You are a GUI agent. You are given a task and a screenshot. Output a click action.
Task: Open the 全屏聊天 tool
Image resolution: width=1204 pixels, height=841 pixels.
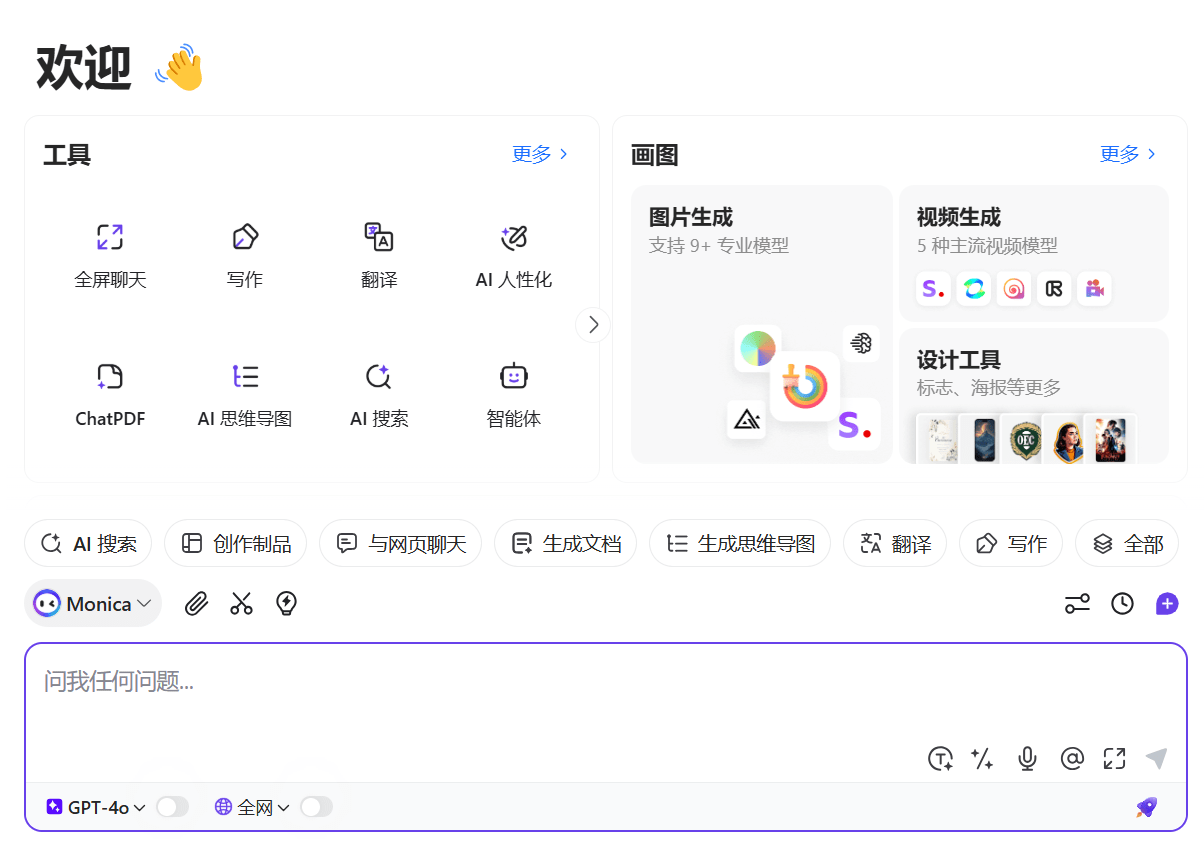(110, 255)
